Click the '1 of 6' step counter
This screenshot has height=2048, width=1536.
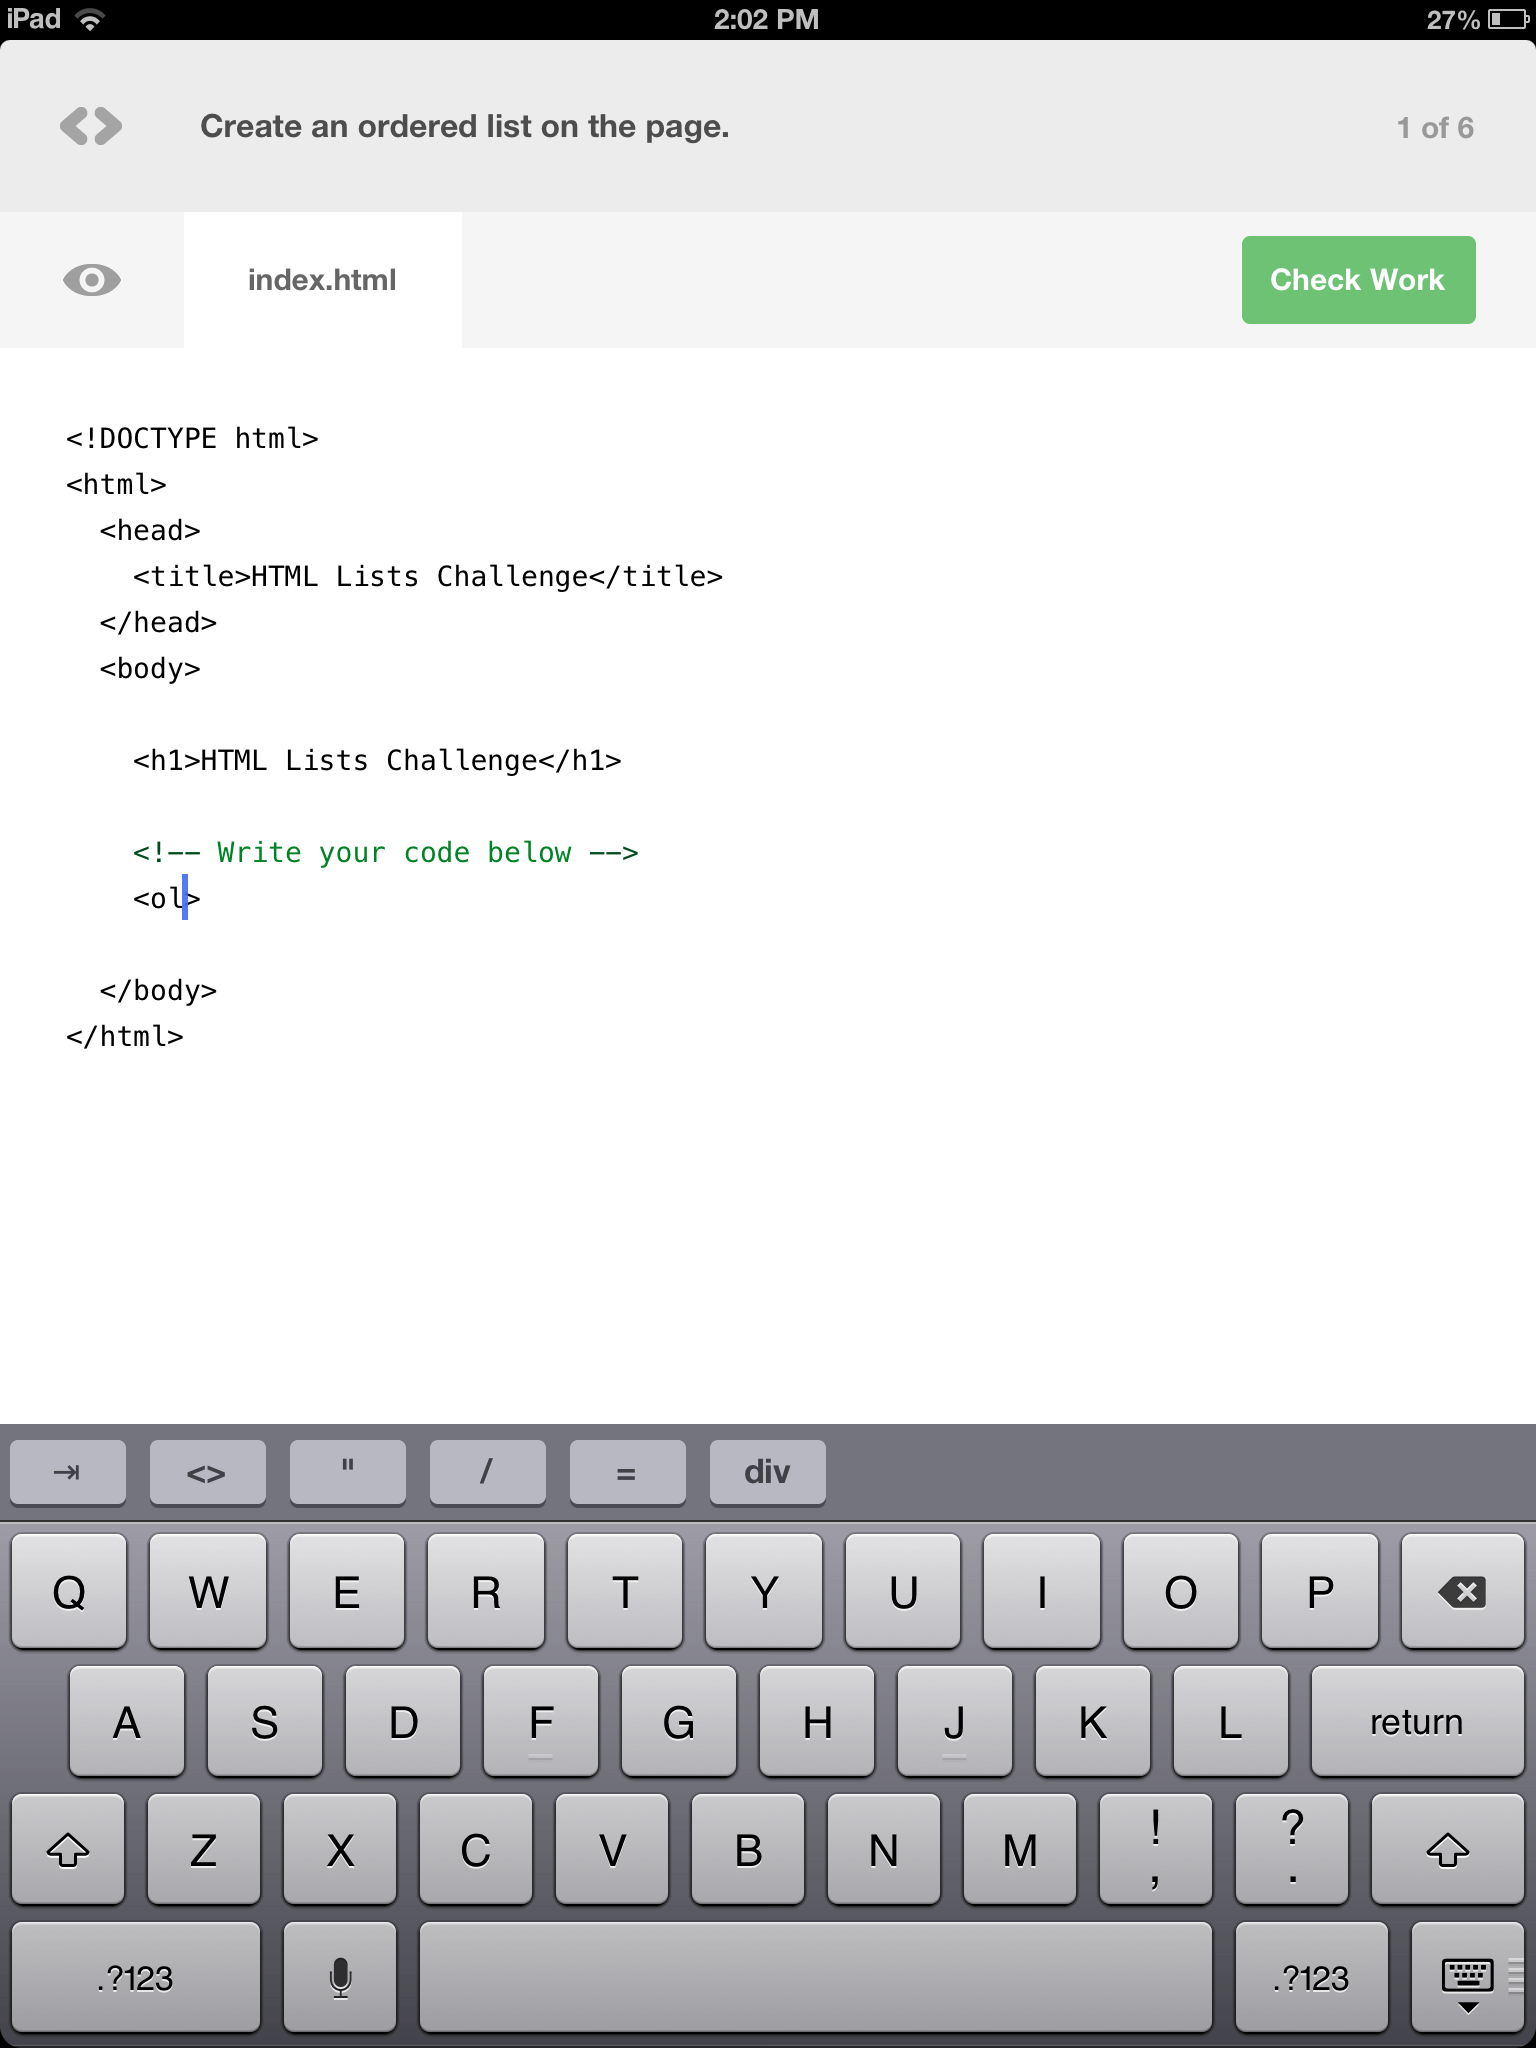pos(1435,128)
